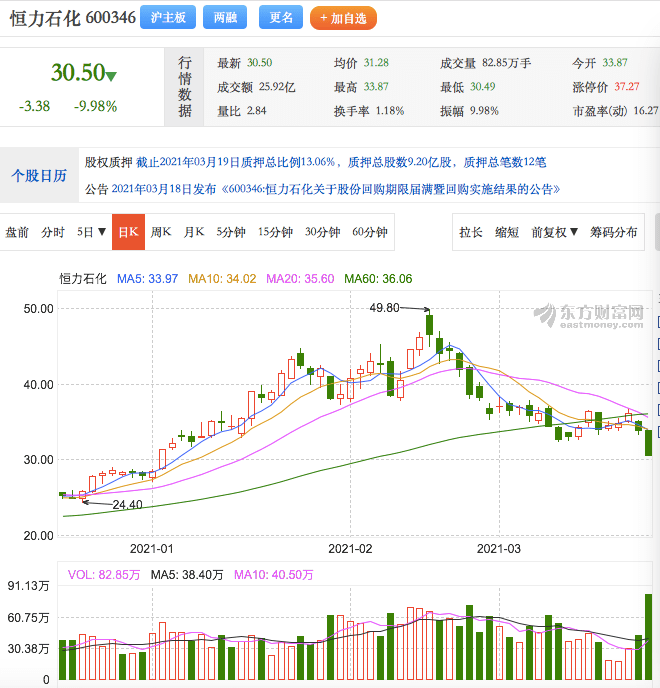Click the MA20: 35.60 legend label
Viewport: 660px width, 688px height.
[x=300, y=279]
